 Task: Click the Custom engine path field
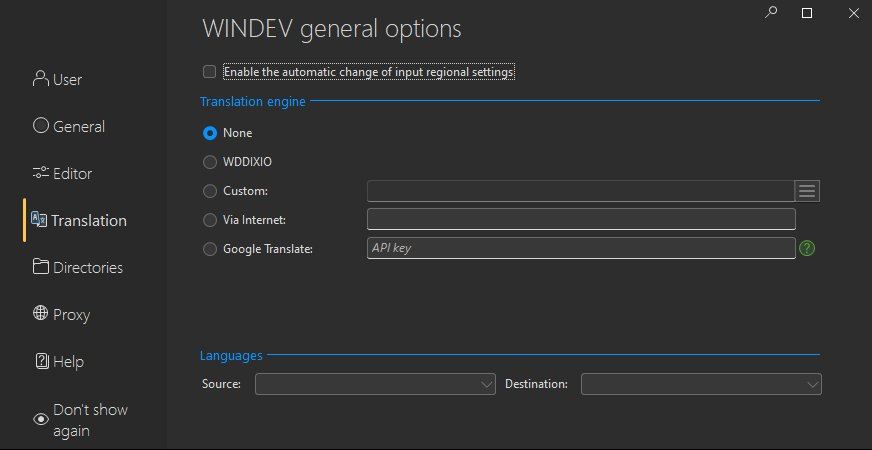(x=580, y=191)
